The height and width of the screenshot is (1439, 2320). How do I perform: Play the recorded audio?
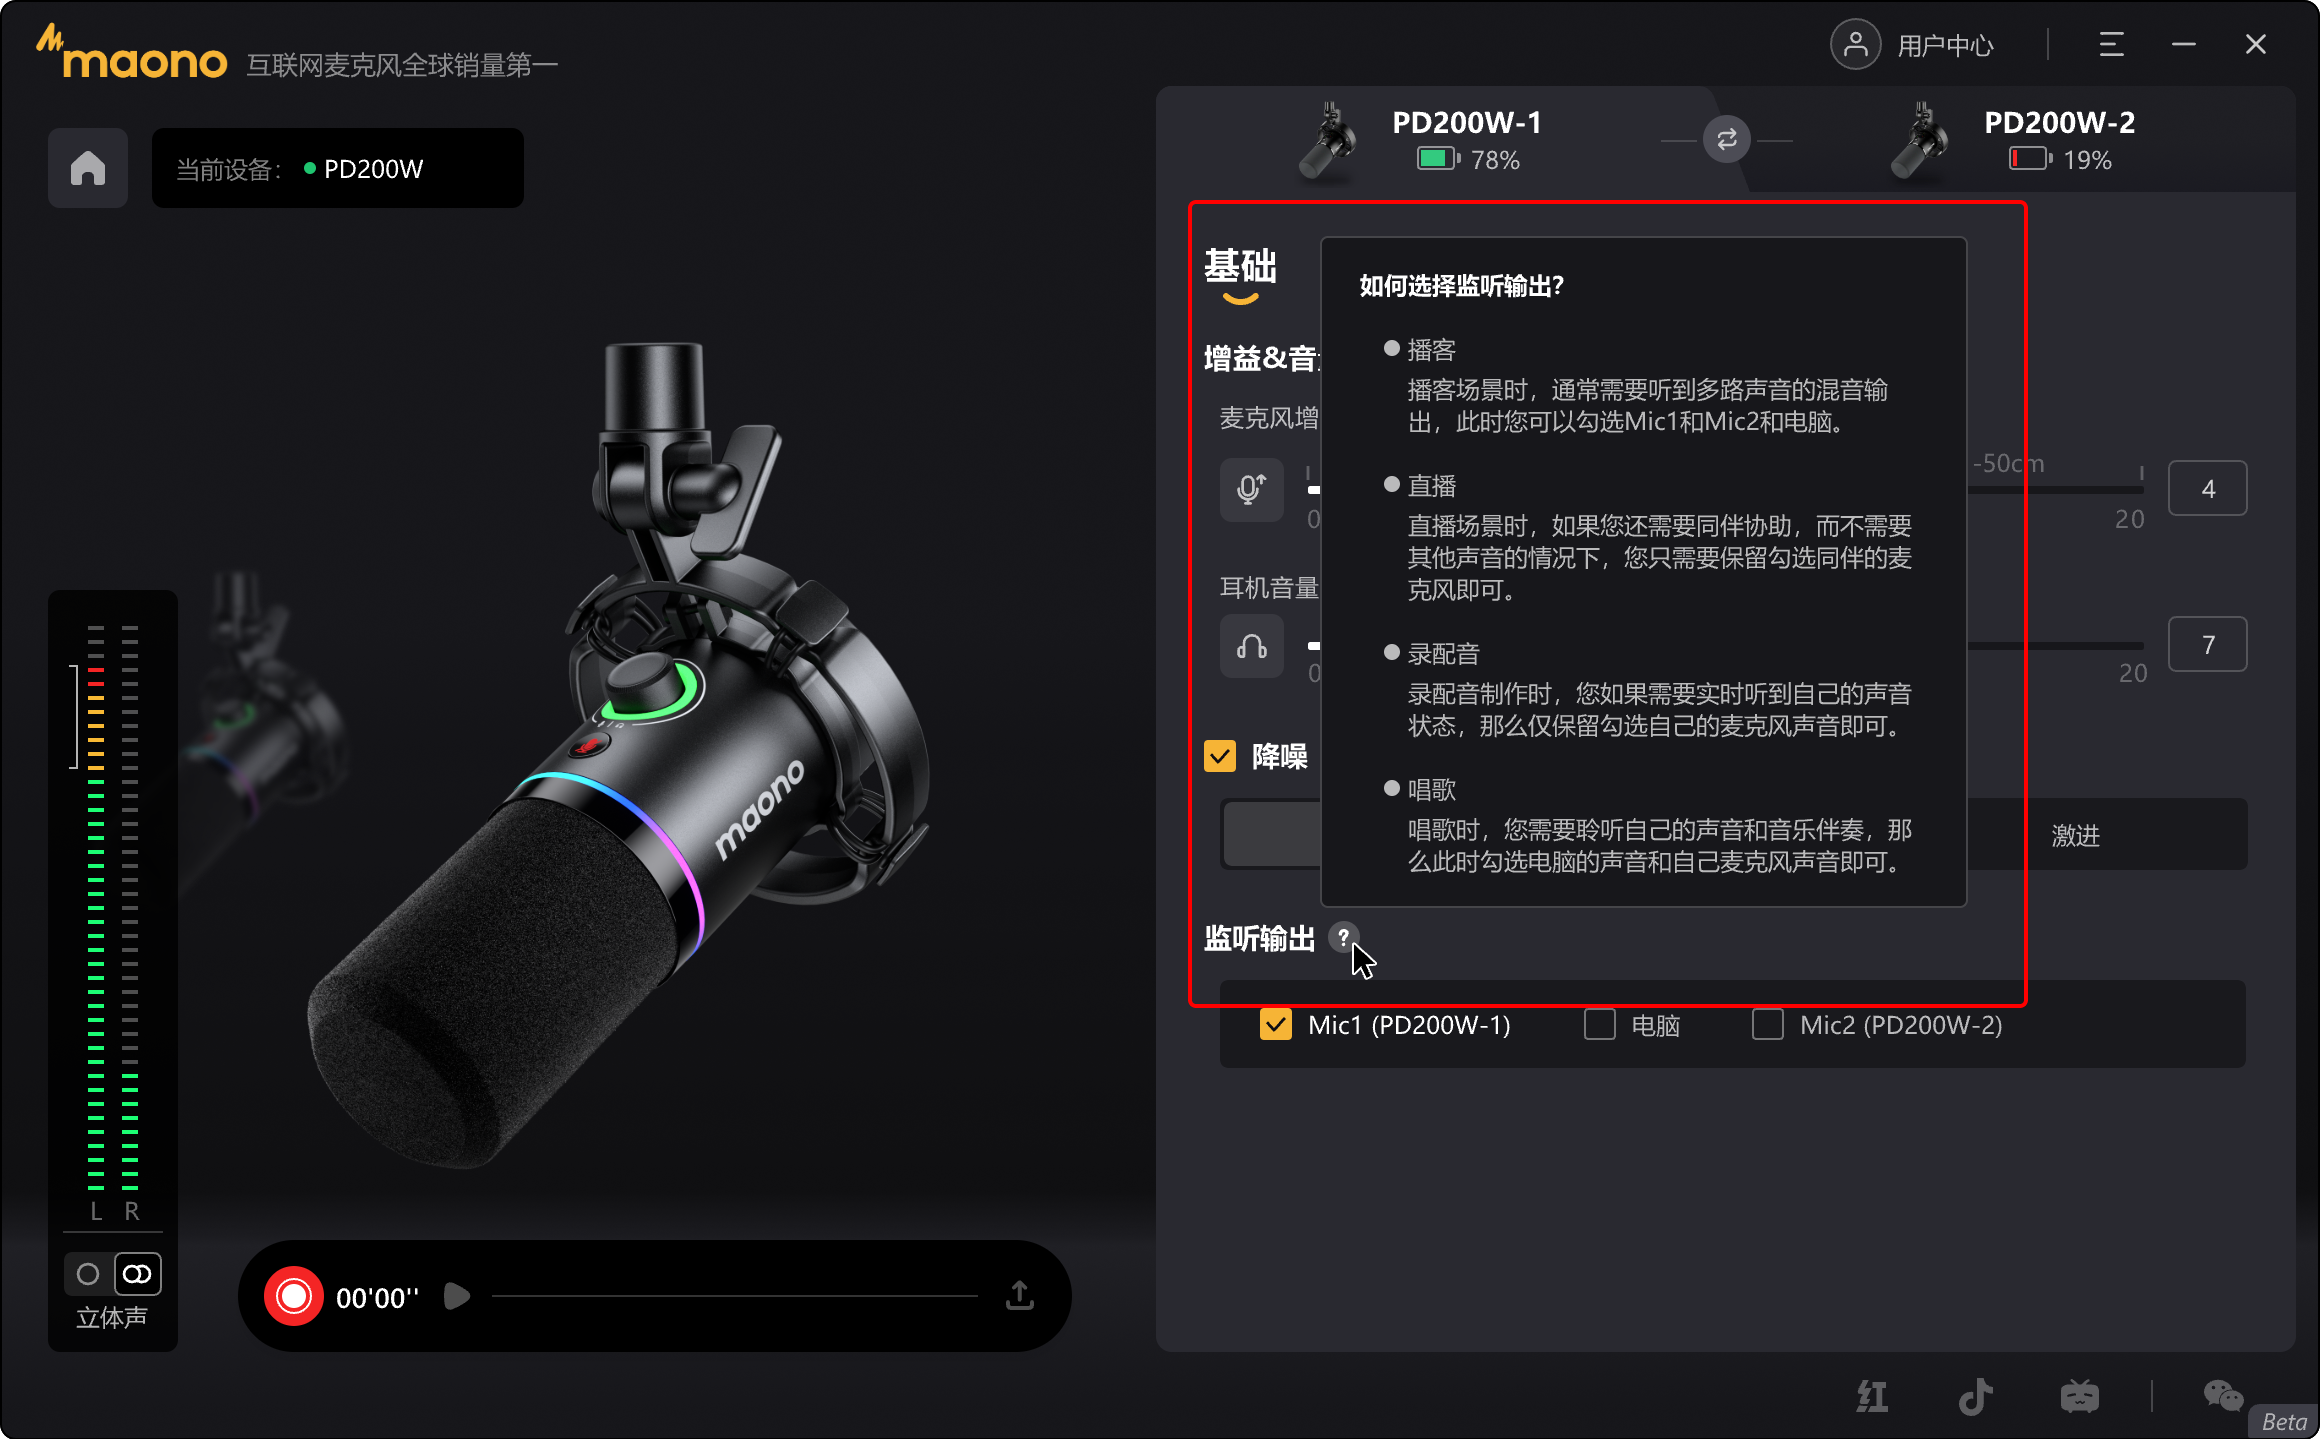pyautogui.click(x=457, y=1297)
